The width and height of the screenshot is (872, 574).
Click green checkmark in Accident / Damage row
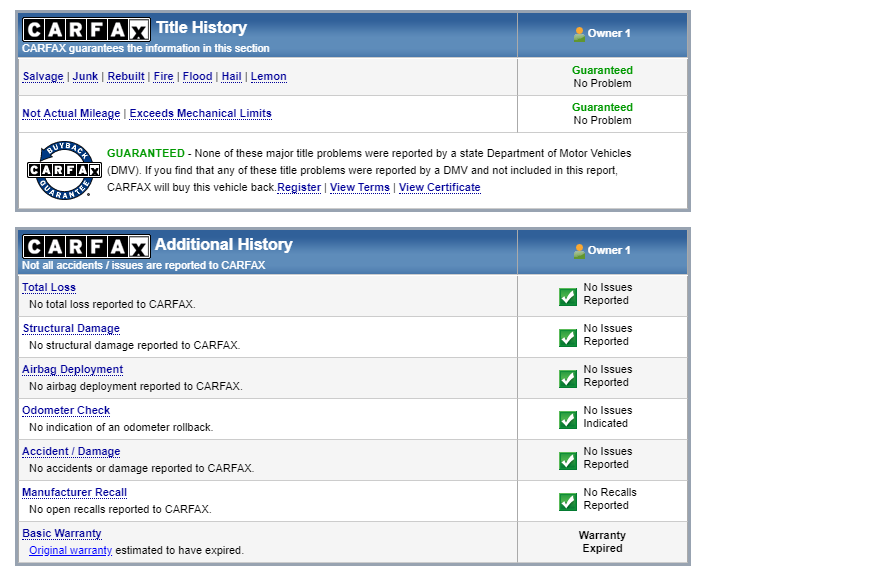(568, 461)
